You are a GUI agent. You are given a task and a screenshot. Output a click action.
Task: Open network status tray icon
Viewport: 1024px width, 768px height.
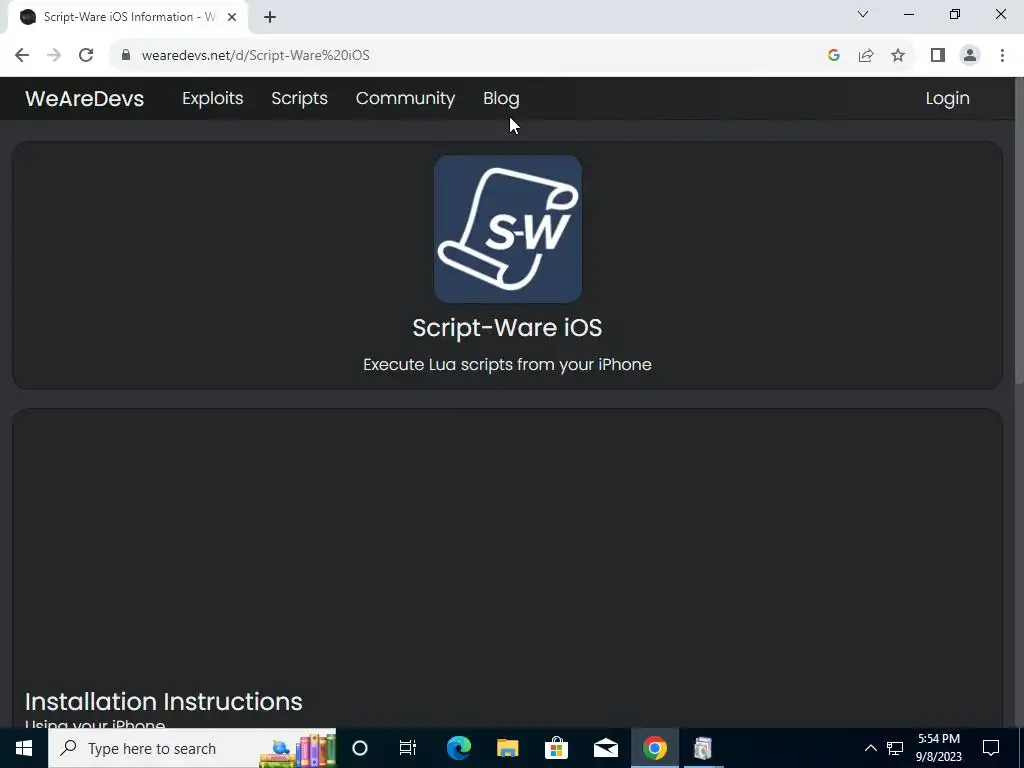pyautogui.click(x=895, y=748)
